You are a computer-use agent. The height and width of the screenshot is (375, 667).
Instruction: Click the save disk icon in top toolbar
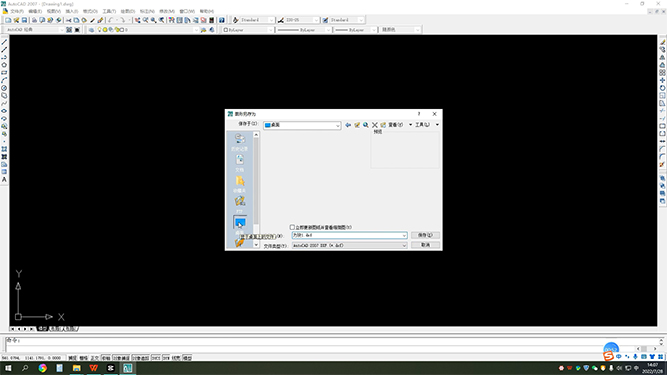[x=24, y=20]
